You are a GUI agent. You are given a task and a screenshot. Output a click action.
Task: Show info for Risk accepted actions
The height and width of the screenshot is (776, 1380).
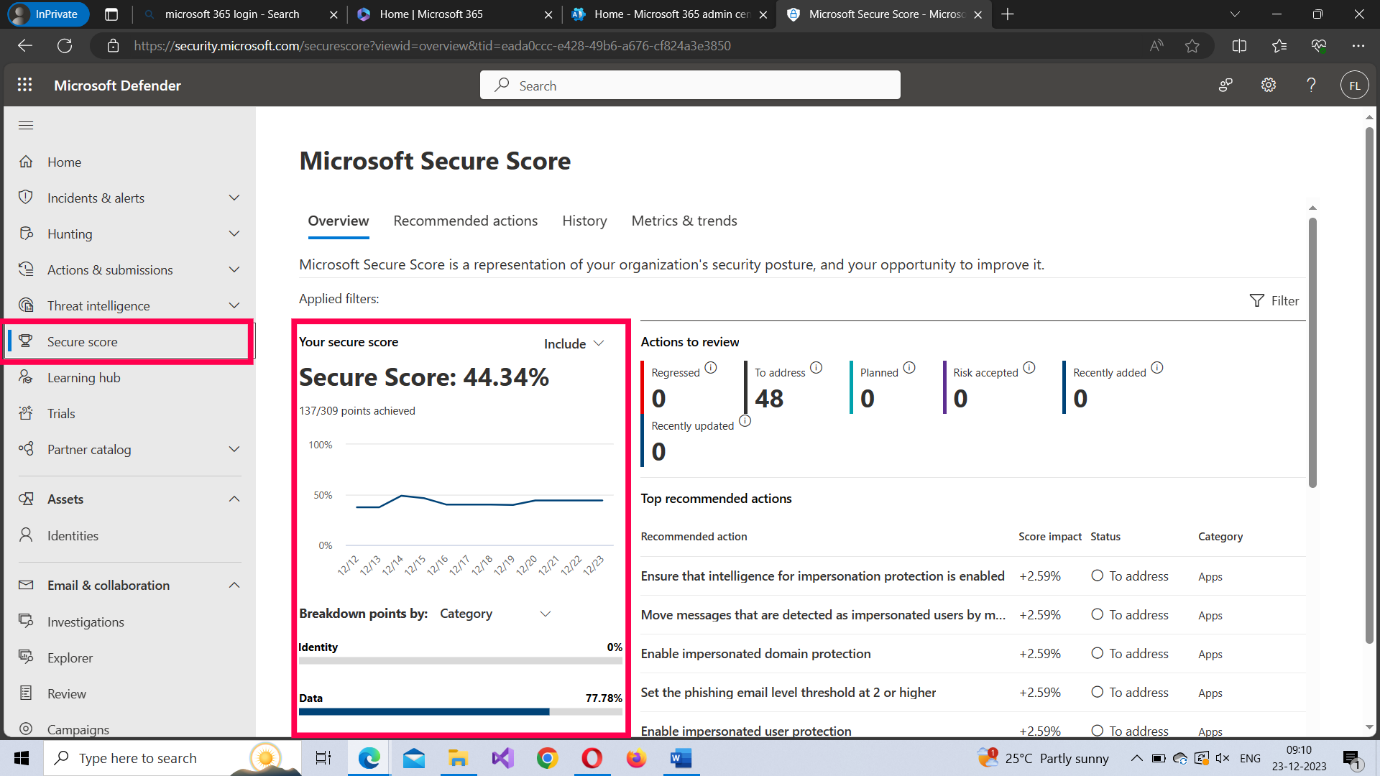1029,367
